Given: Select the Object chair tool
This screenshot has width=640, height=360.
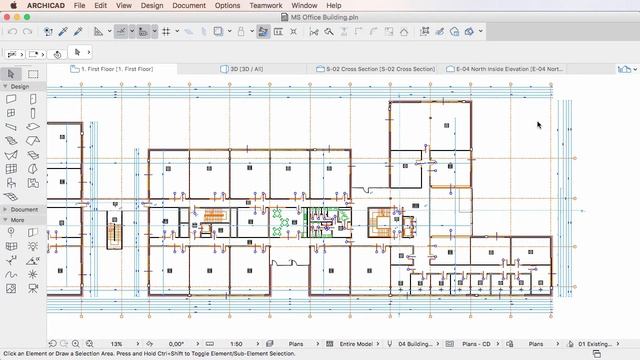Looking at the screenshot, I should point(11,183).
